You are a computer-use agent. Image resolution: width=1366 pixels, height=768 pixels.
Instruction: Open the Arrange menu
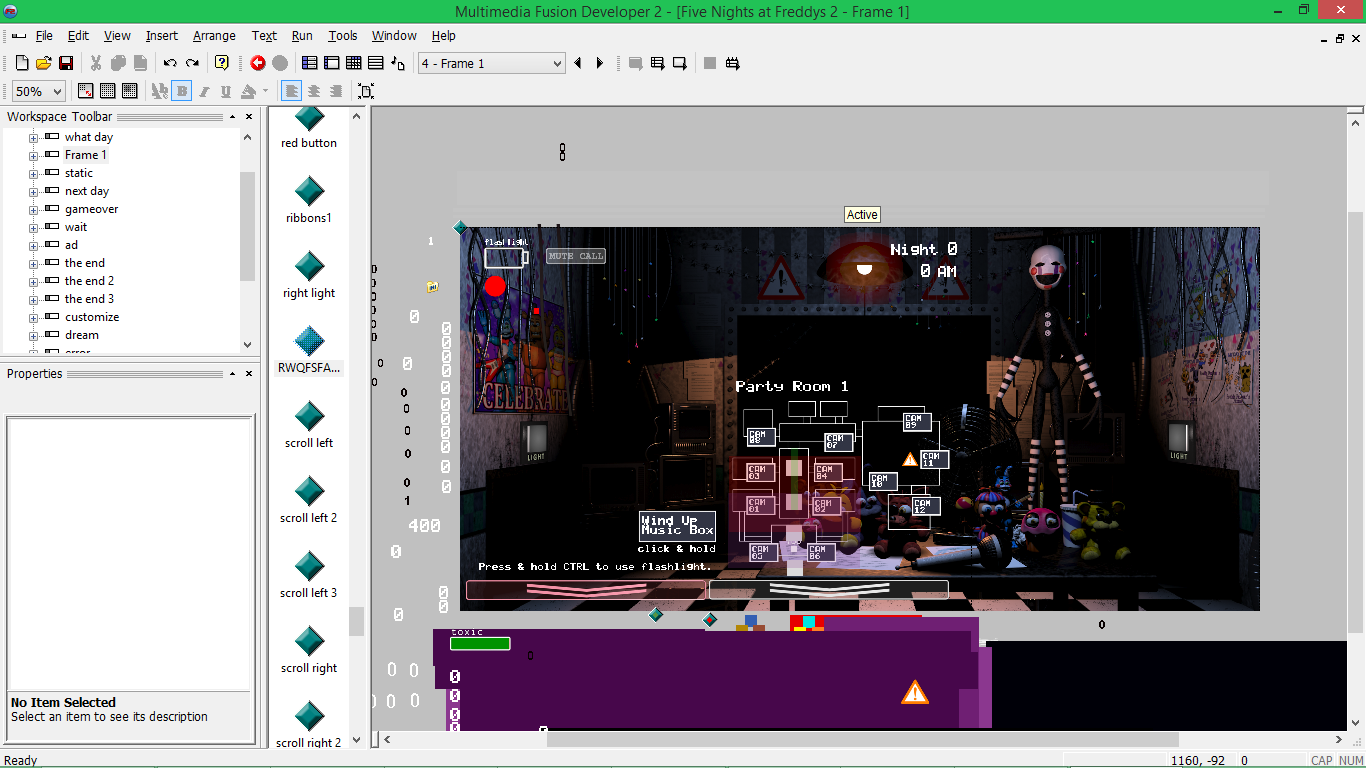coord(214,36)
